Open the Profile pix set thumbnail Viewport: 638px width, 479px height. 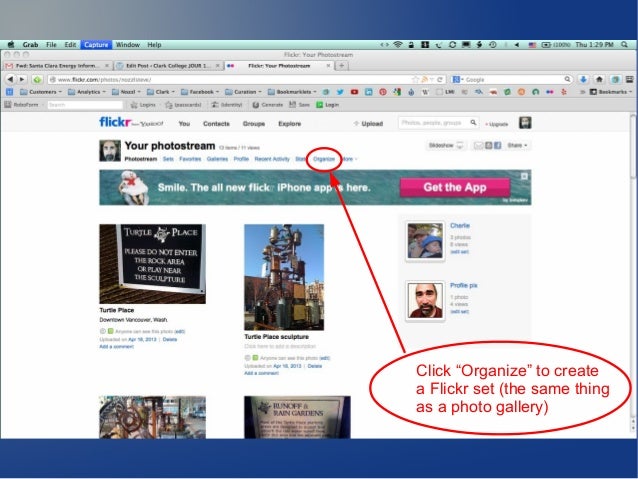pos(425,301)
